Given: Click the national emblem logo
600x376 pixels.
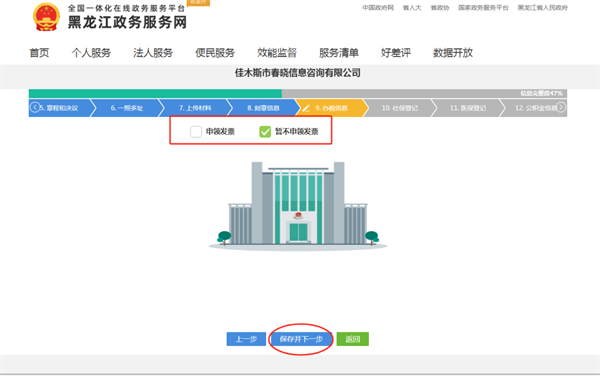Looking at the screenshot, I should click(x=46, y=17).
